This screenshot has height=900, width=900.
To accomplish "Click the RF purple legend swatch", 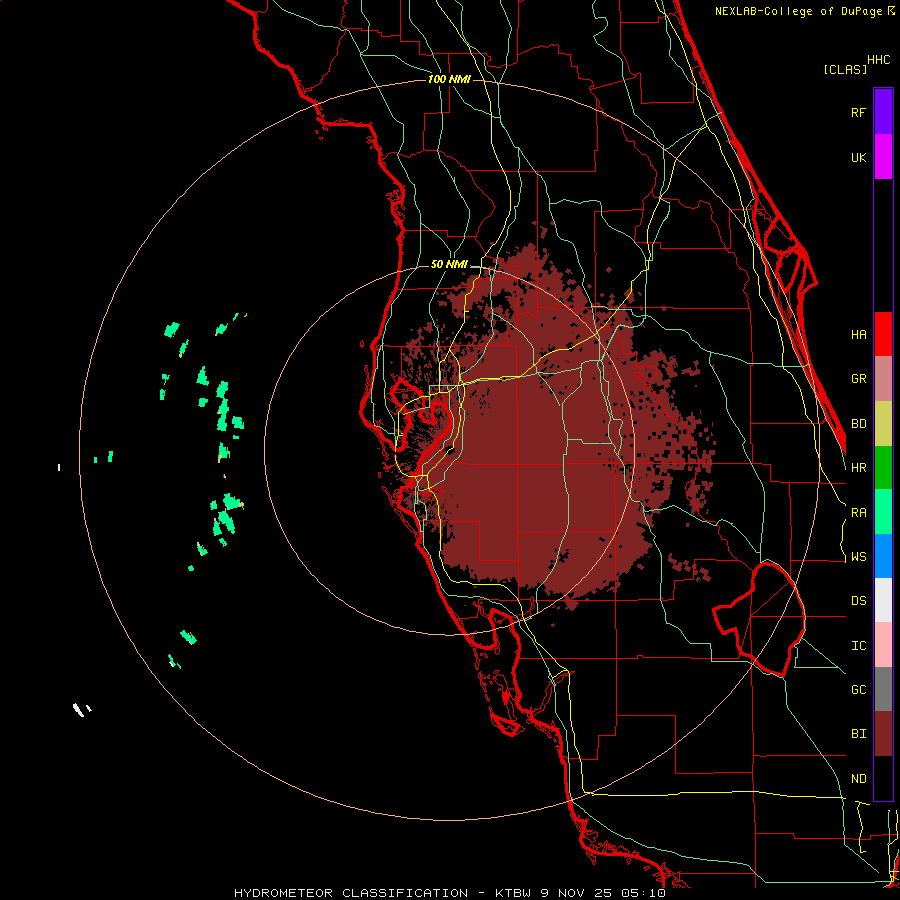I will pyautogui.click(x=883, y=112).
